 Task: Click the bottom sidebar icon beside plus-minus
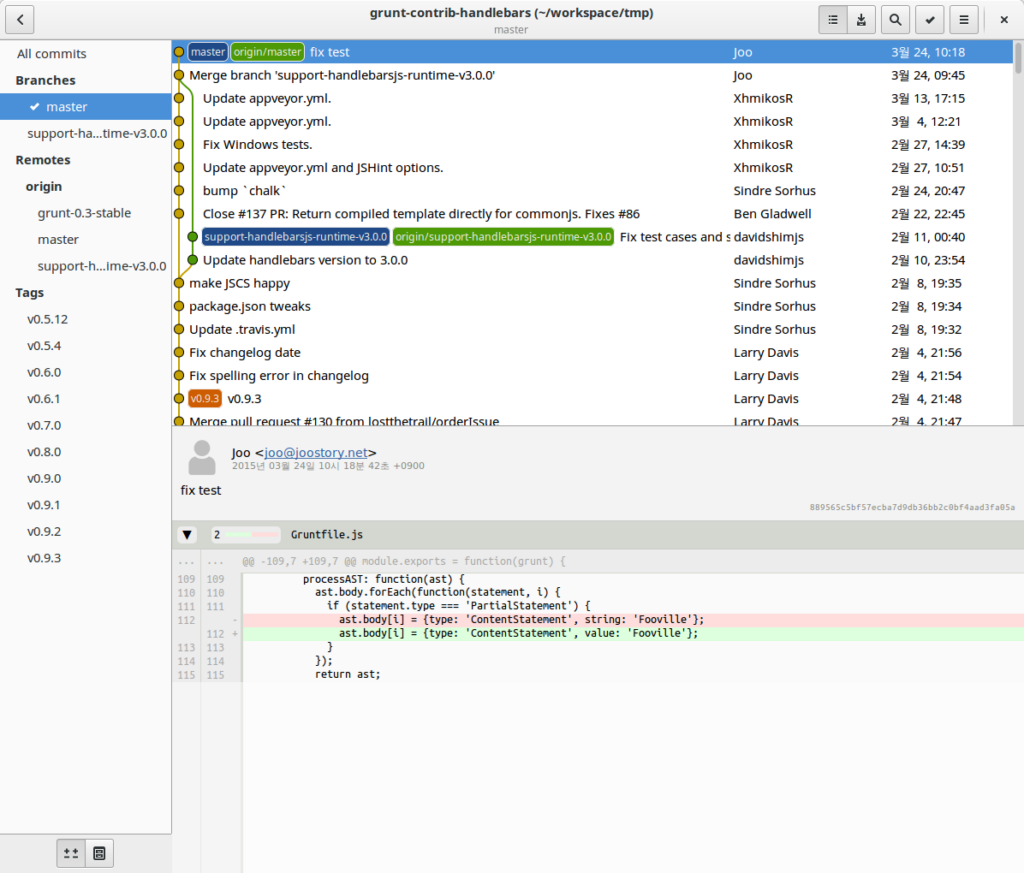pyautogui.click(x=99, y=853)
